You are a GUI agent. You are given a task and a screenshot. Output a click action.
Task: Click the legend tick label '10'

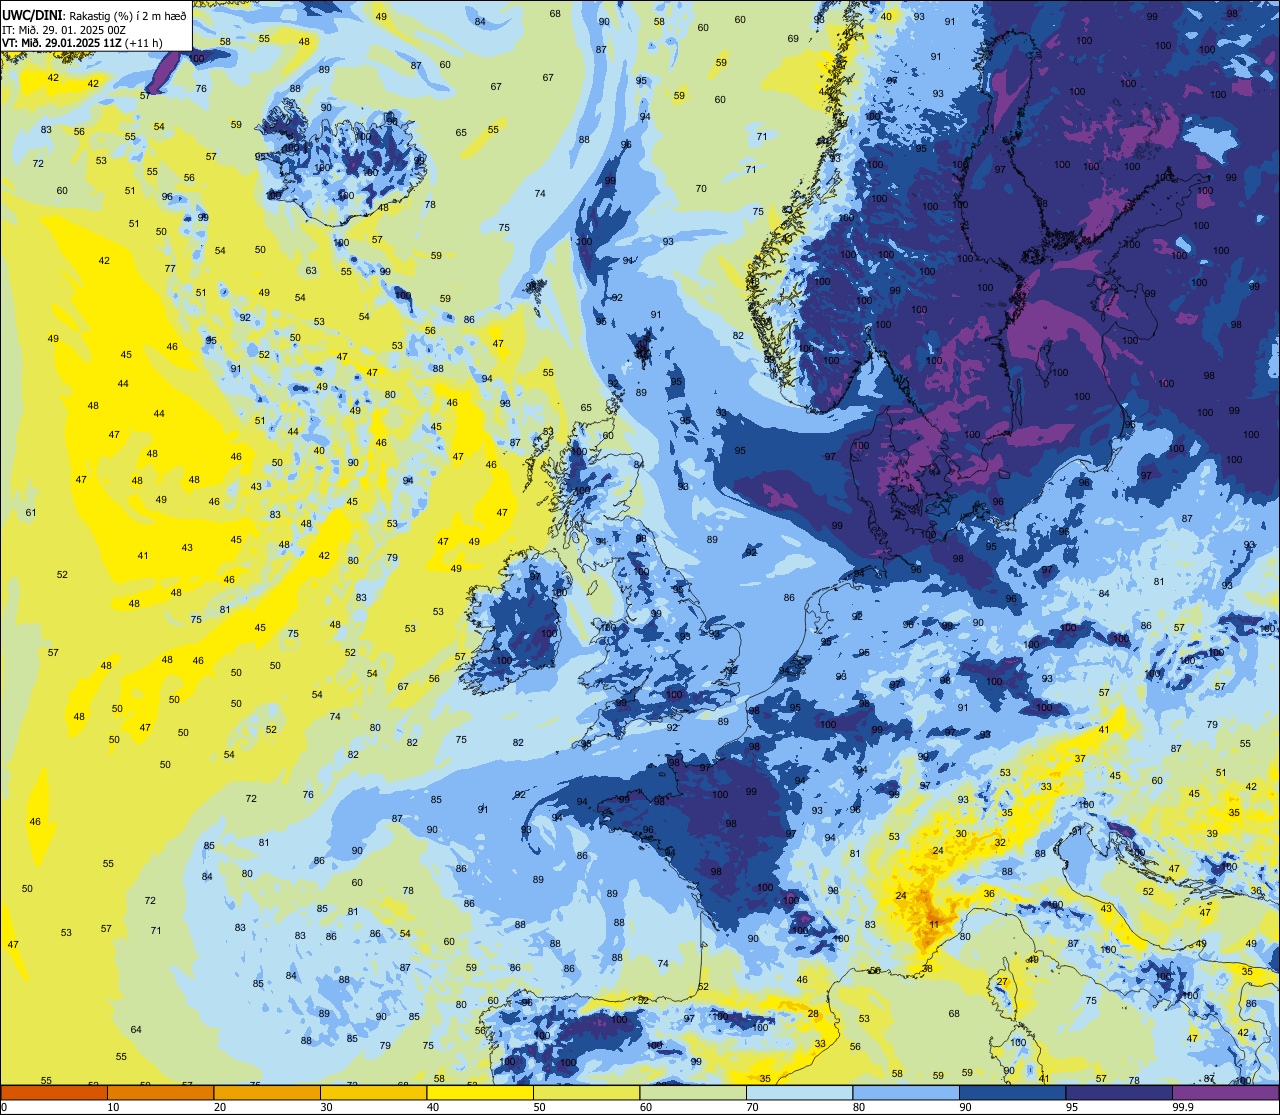tap(113, 1107)
